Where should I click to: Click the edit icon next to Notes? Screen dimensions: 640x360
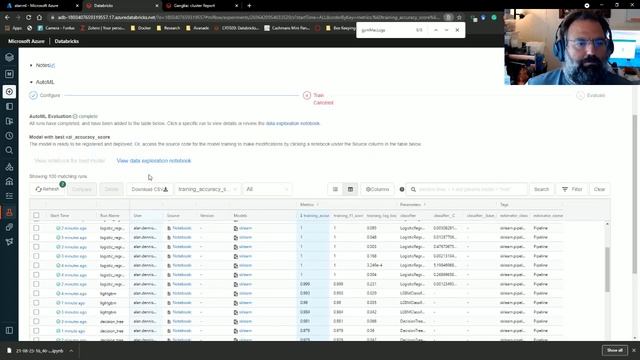point(53,65)
